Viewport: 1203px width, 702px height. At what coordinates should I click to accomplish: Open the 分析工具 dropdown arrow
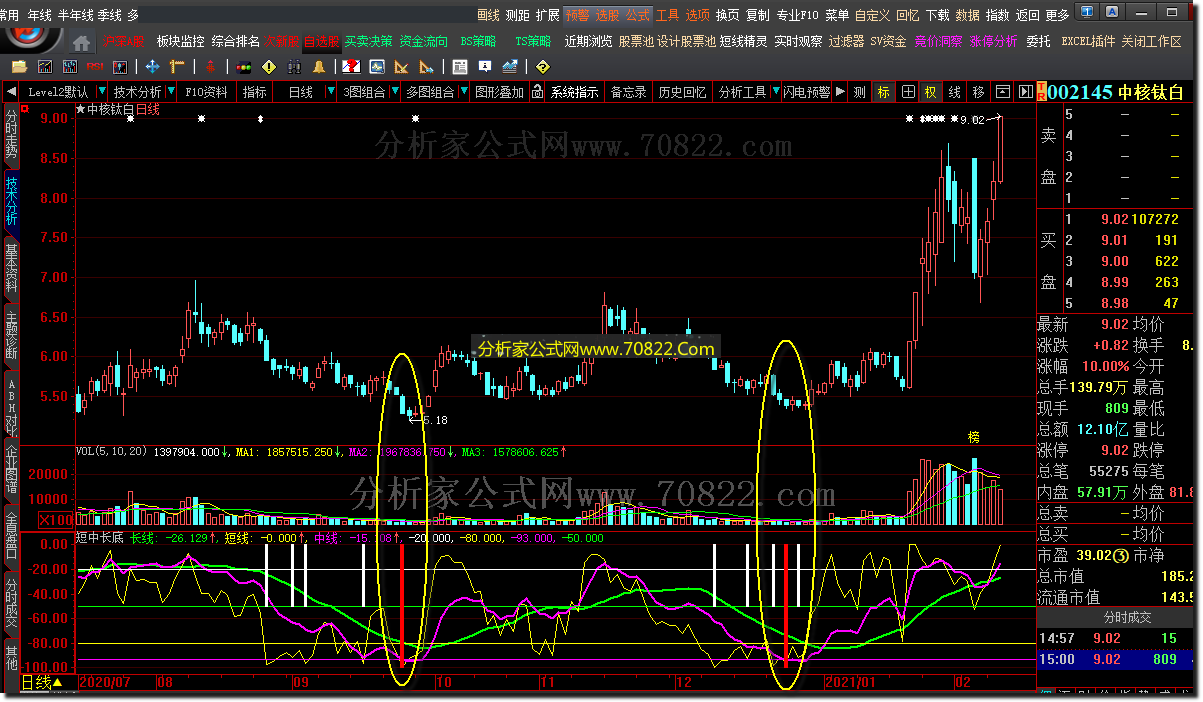pyautogui.click(x=776, y=92)
